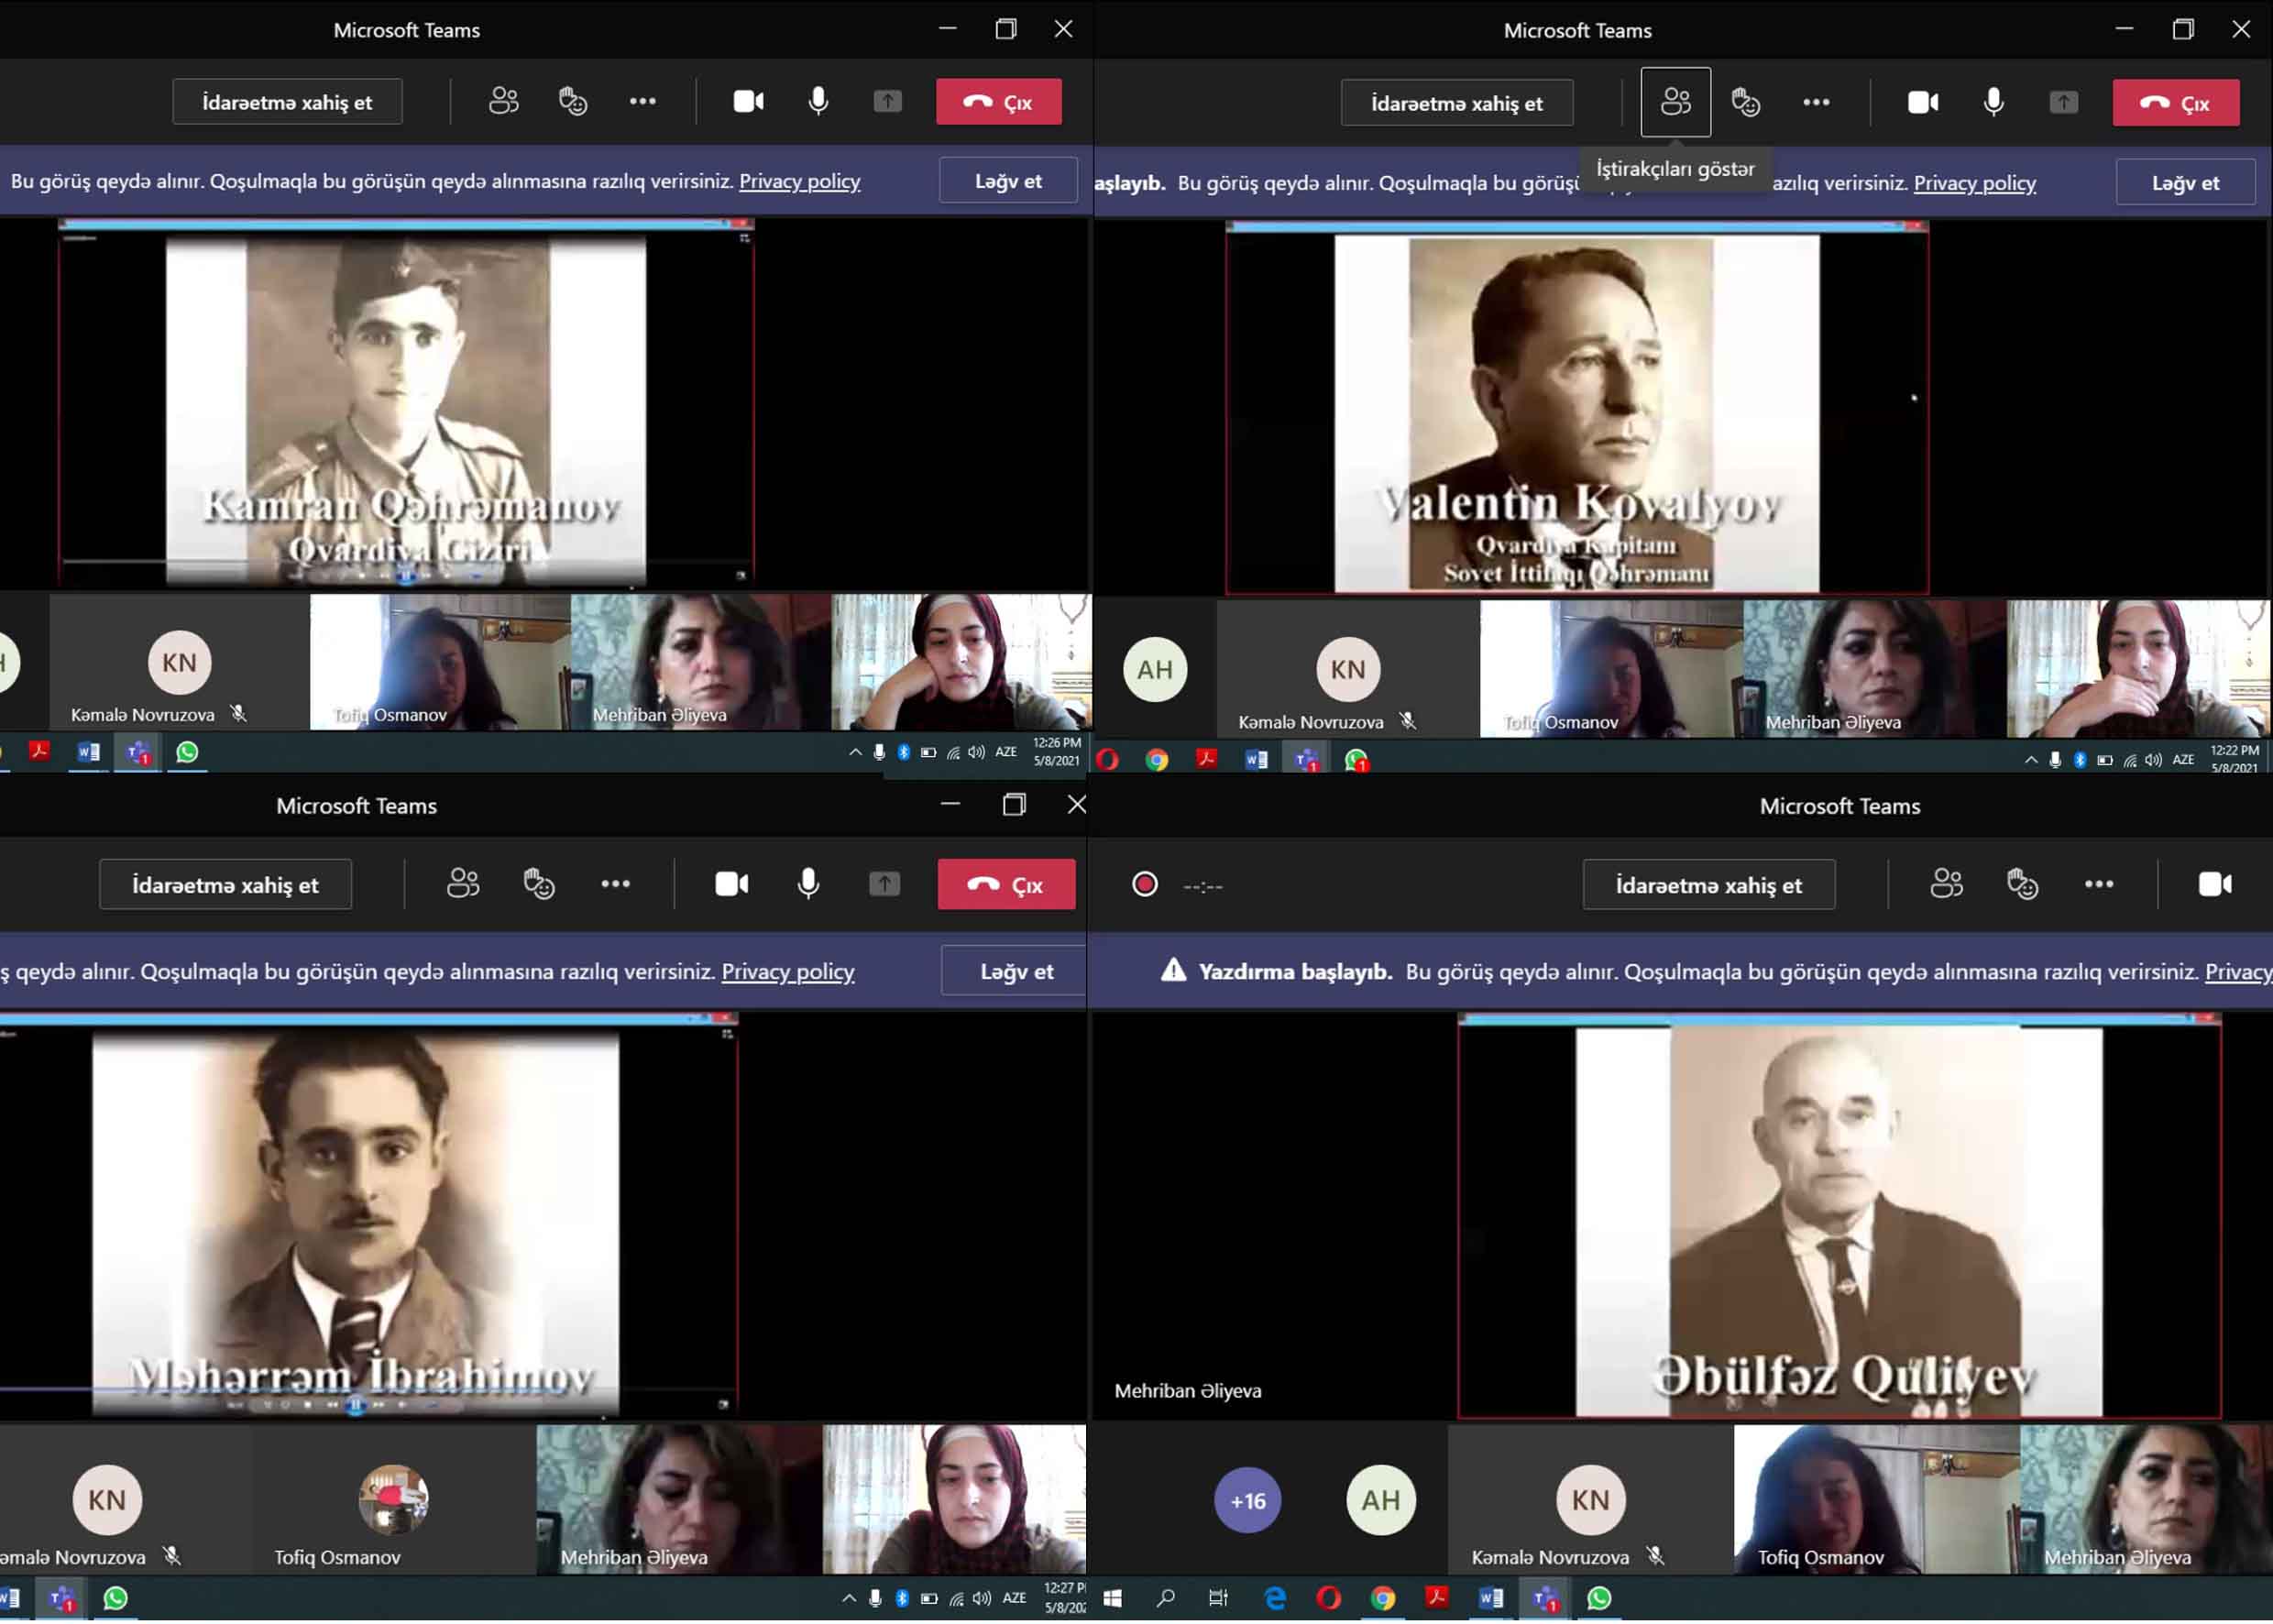Click AH avatar in the top-right window
2273x1624 pixels.
[x=1155, y=669]
